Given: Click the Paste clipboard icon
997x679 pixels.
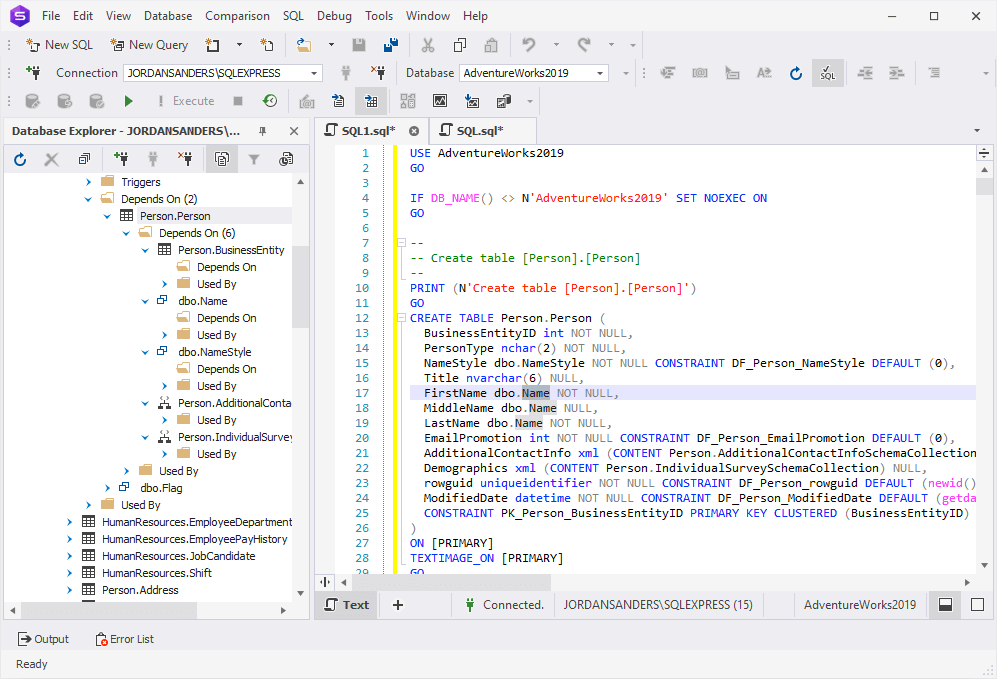Looking at the screenshot, I should 491,45.
